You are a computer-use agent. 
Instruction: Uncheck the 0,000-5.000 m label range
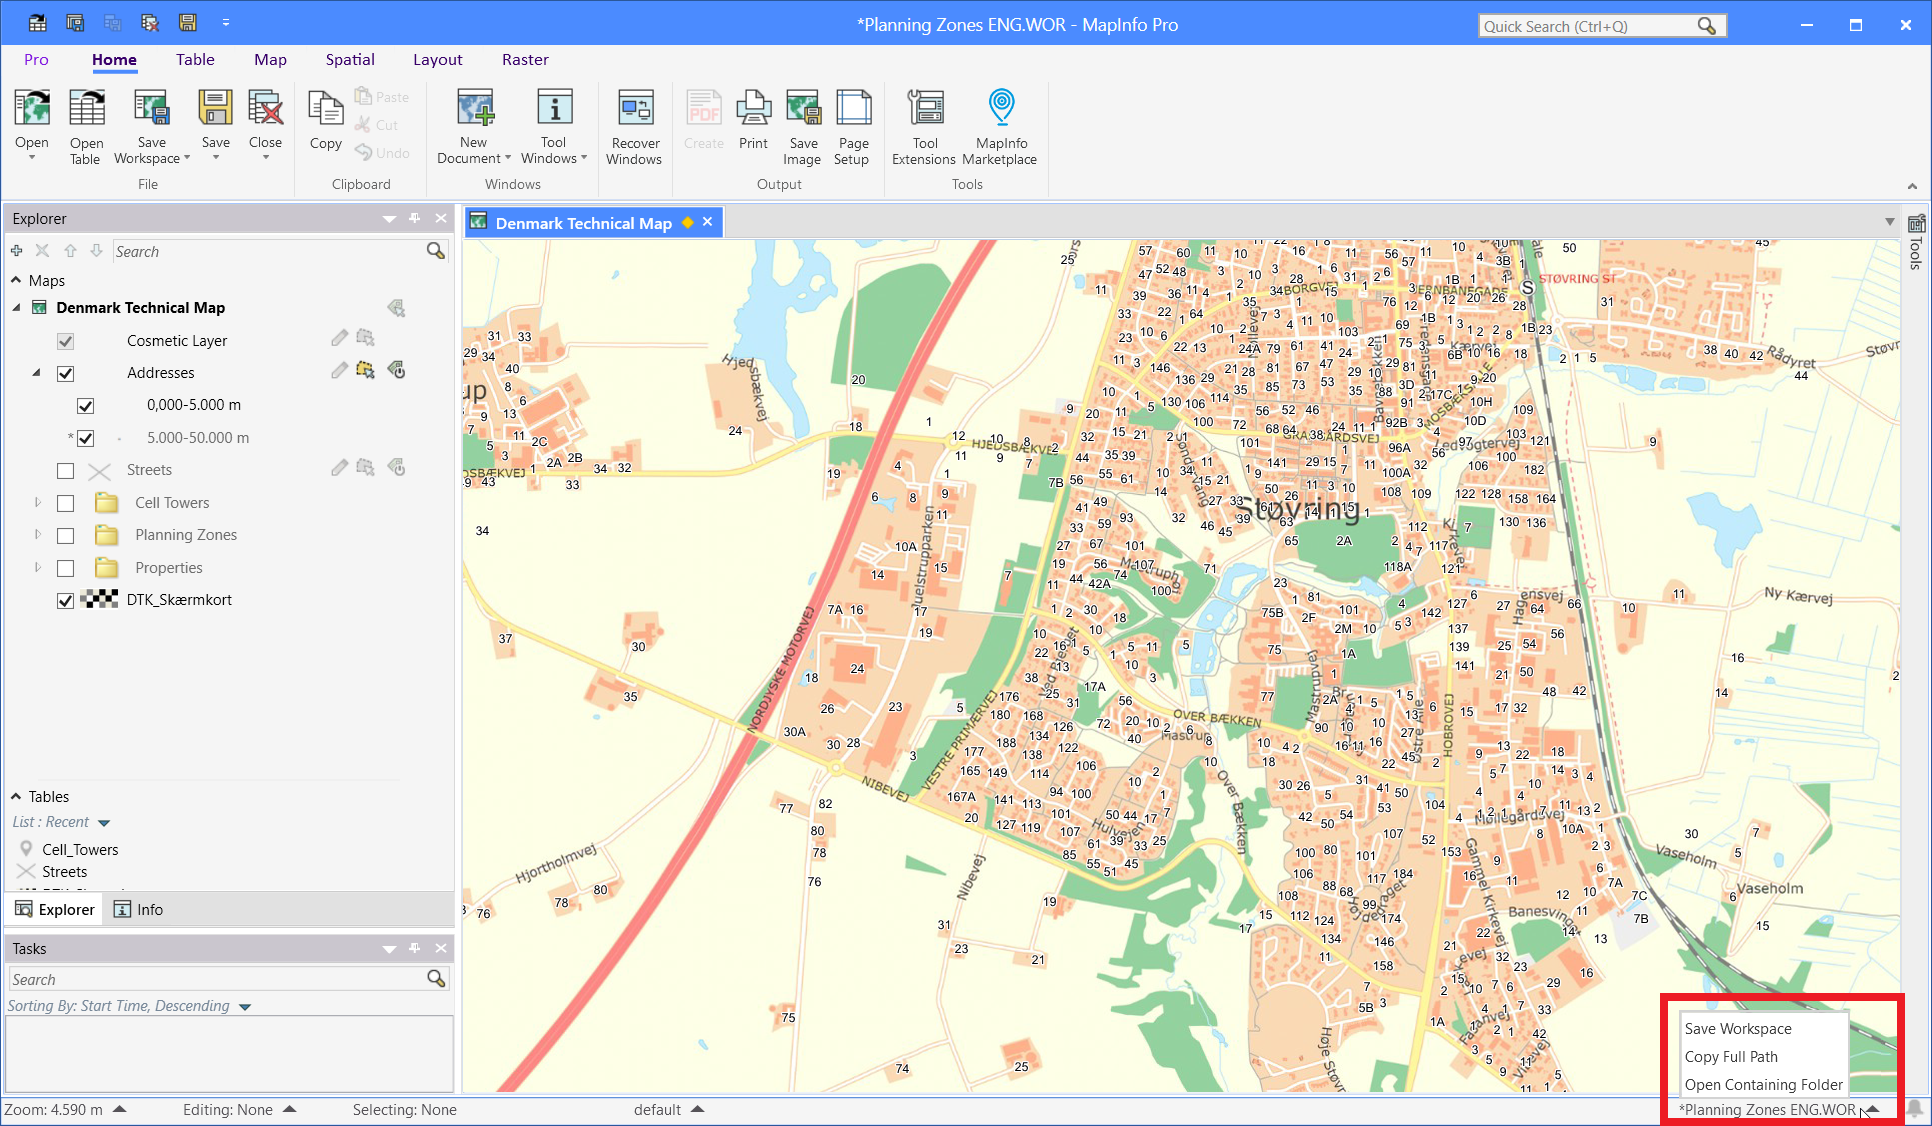[85, 405]
